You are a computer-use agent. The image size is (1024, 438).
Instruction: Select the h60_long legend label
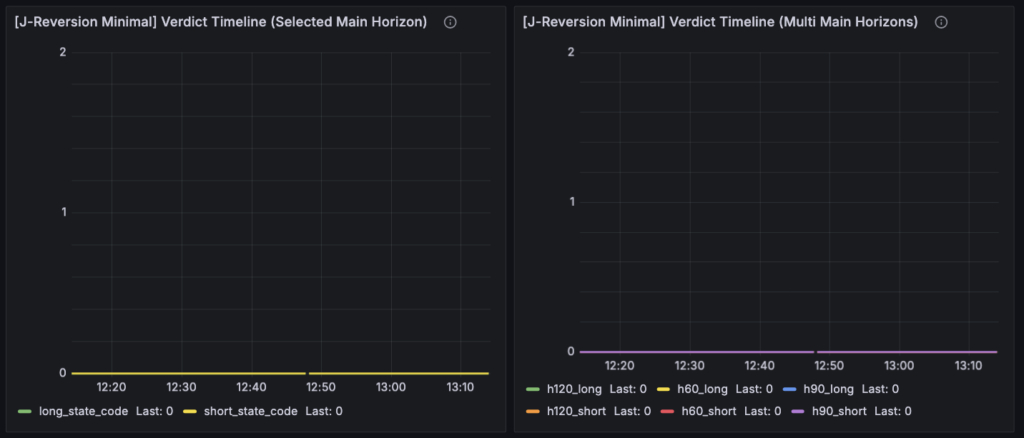pyautogui.click(x=702, y=389)
